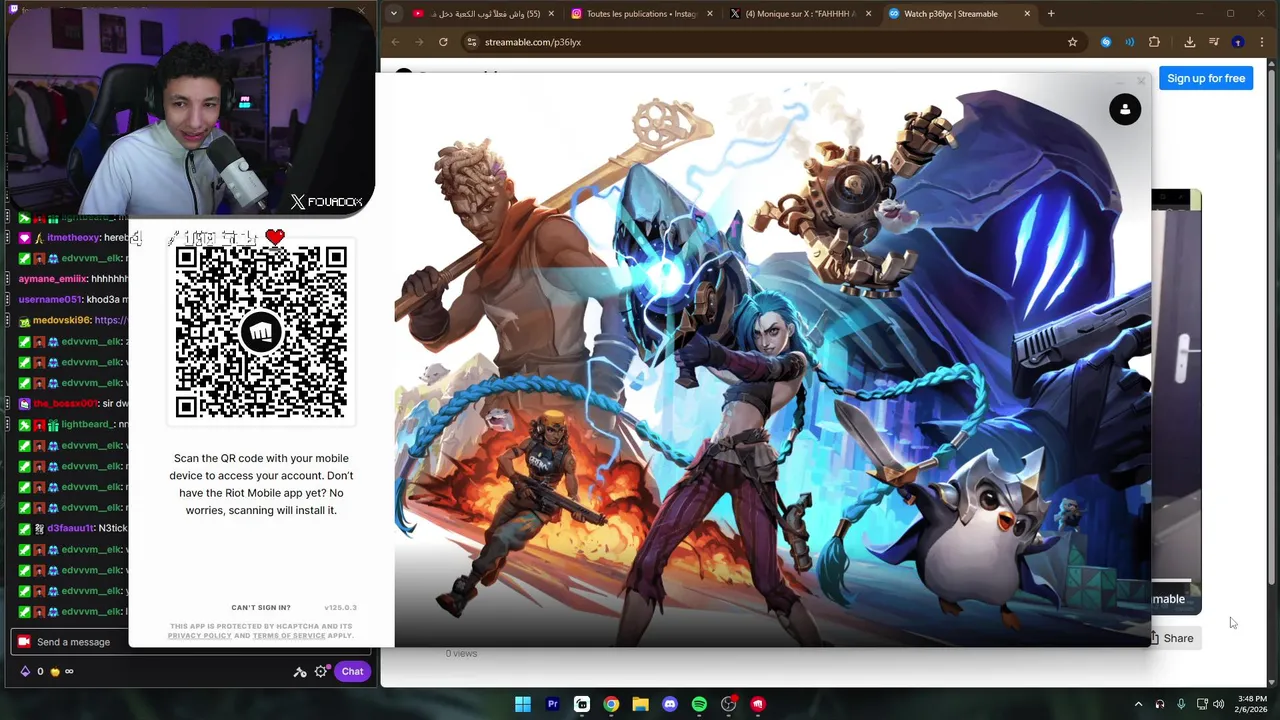Go back in browser history

pos(395,42)
